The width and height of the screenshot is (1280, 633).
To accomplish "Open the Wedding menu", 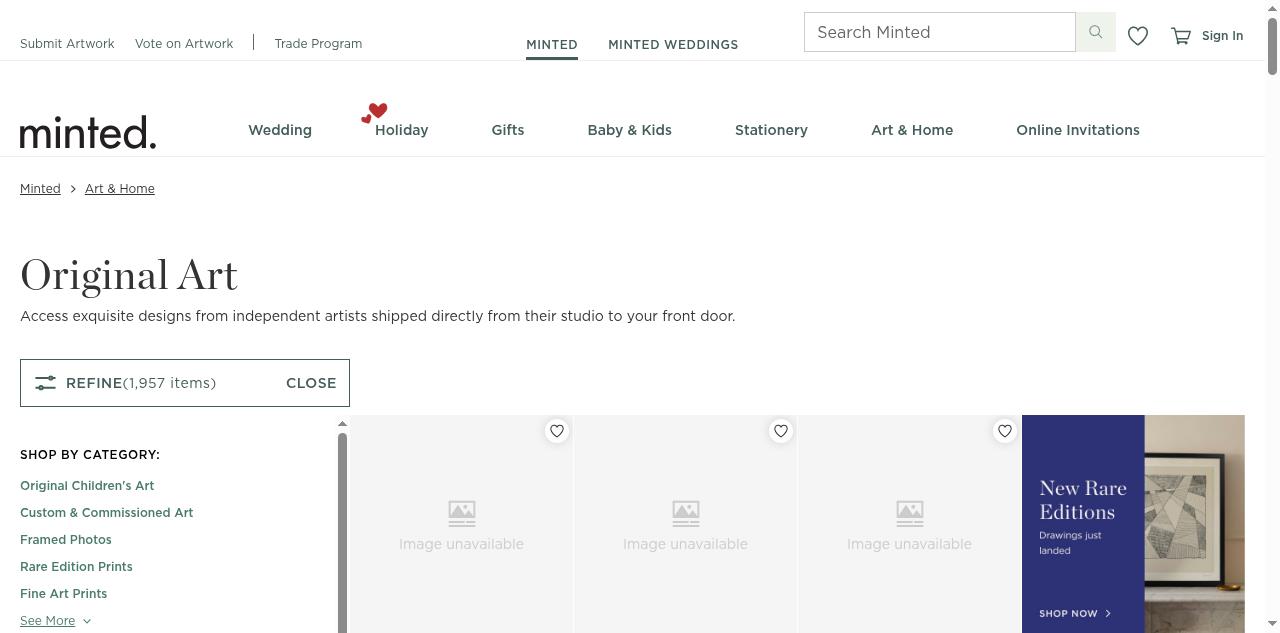I will click(x=280, y=130).
